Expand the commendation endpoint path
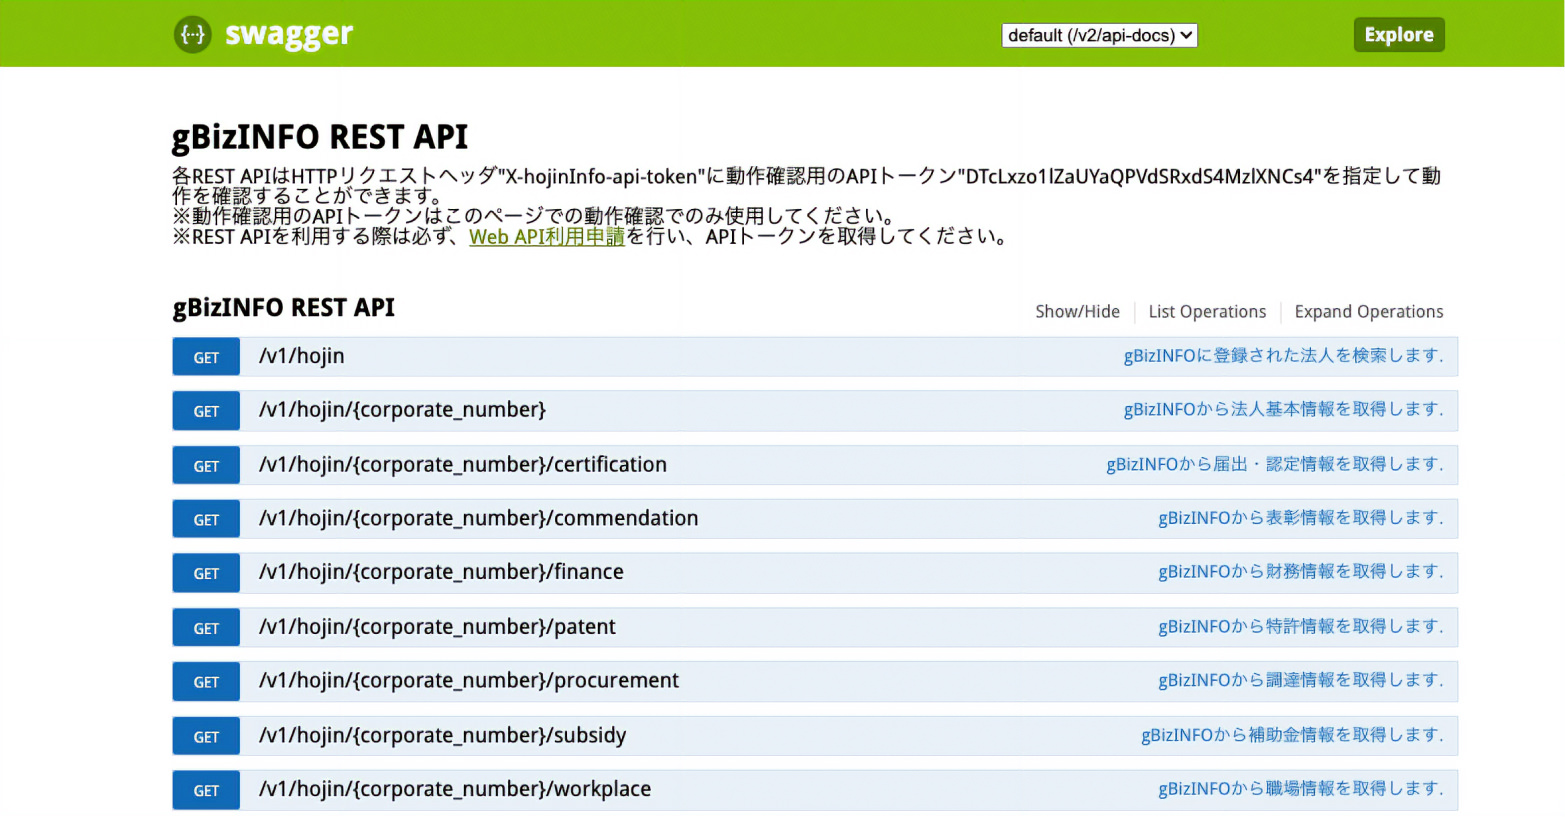Image resolution: width=1565 pixels, height=817 pixels. 479,519
